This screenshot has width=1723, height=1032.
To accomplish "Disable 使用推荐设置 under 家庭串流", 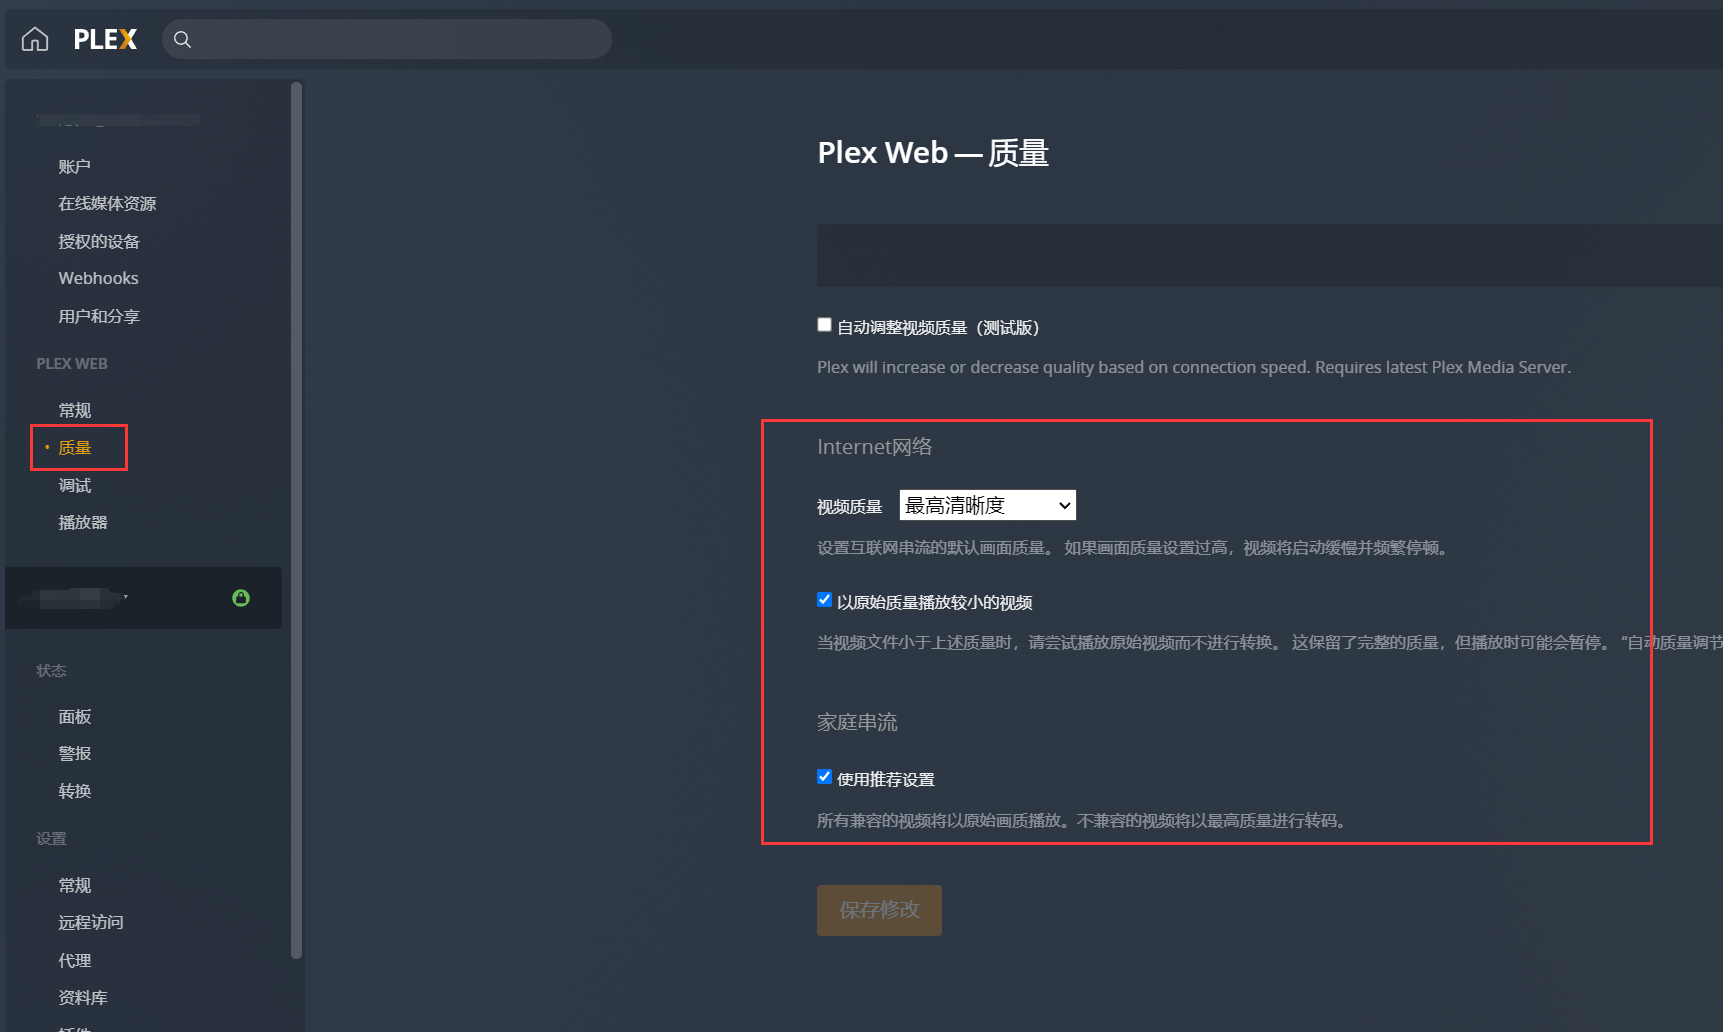I will point(823,776).
